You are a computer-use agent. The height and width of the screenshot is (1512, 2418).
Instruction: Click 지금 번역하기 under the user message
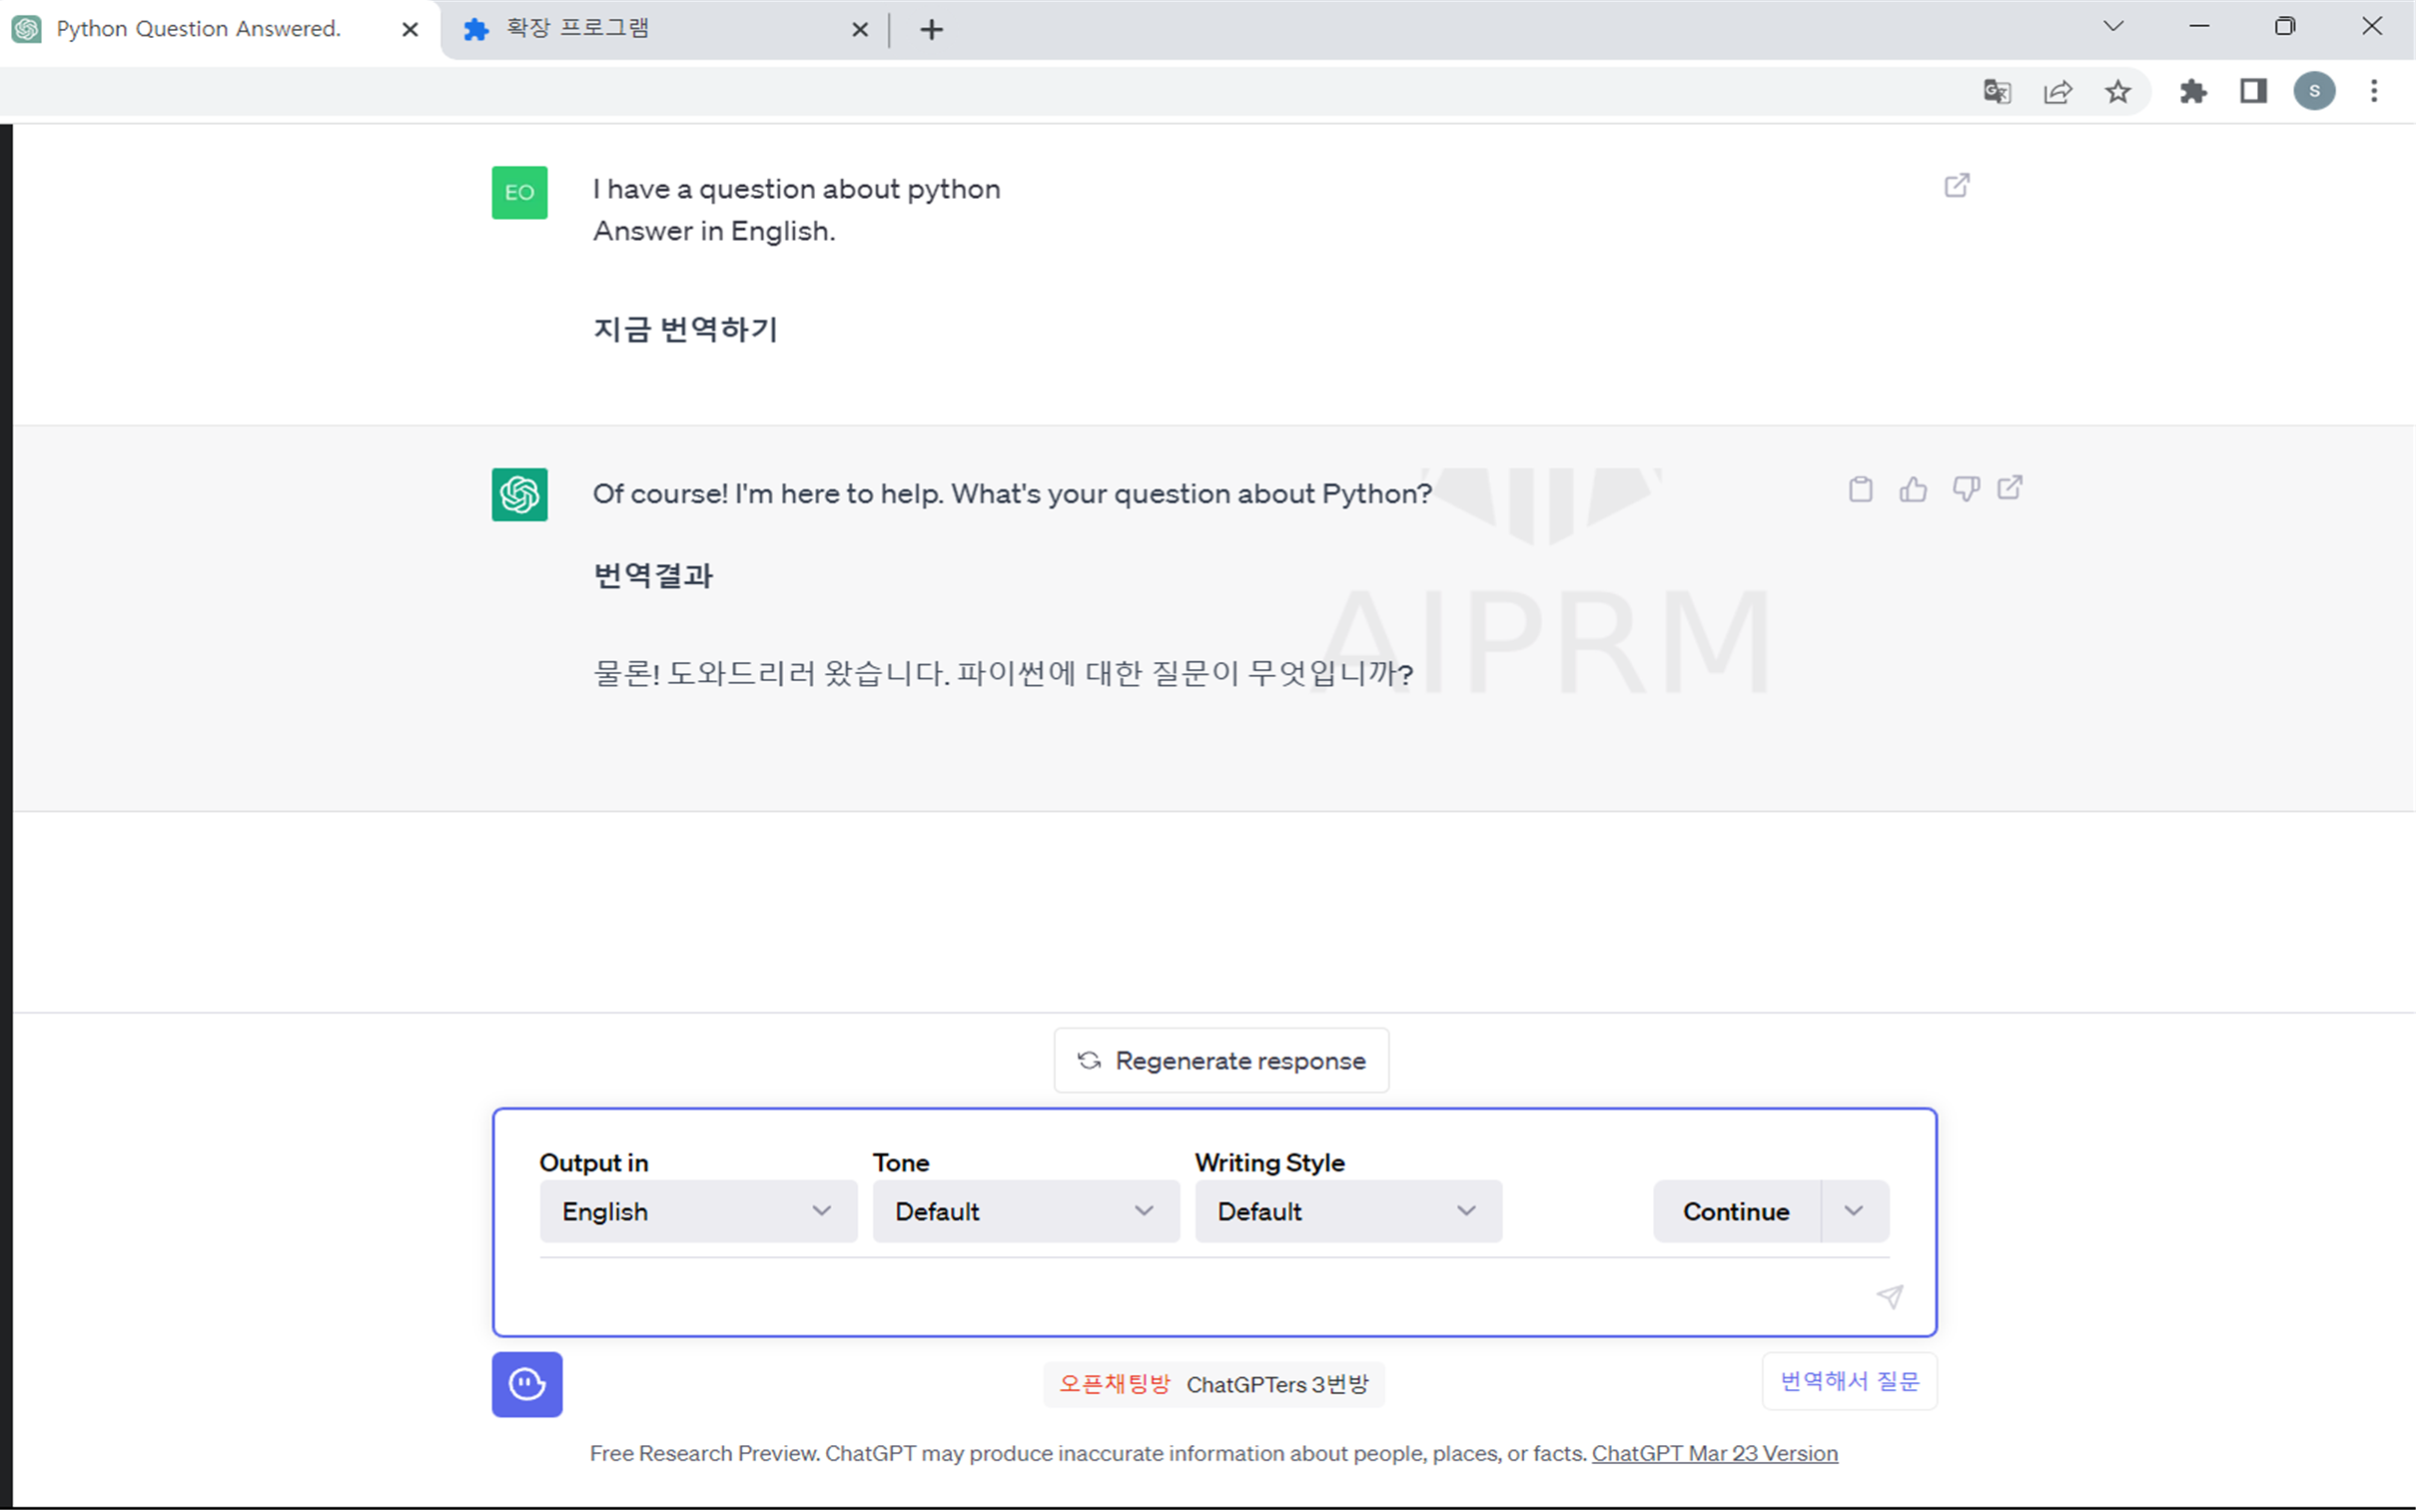tap(686, 328)
